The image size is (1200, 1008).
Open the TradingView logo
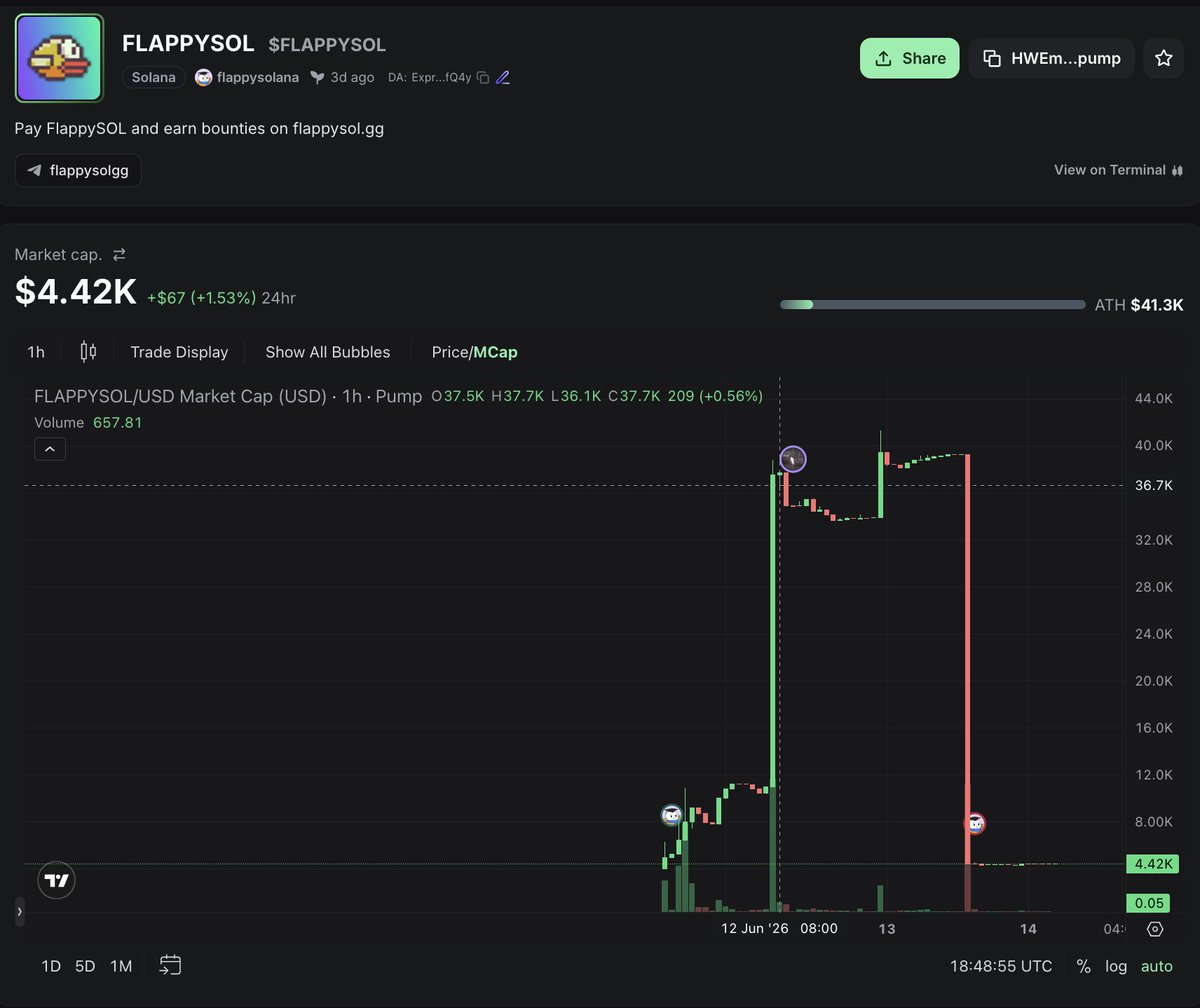tap(57, 881)
